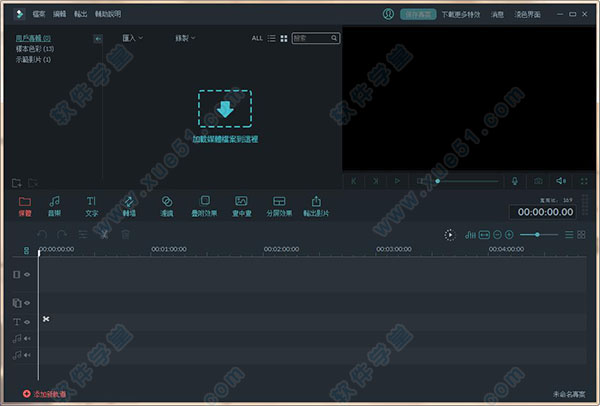This screenshot has height=406, width=600.
Task: Expand the 錄製 (Record) dropdown
Action: [185, 38]
